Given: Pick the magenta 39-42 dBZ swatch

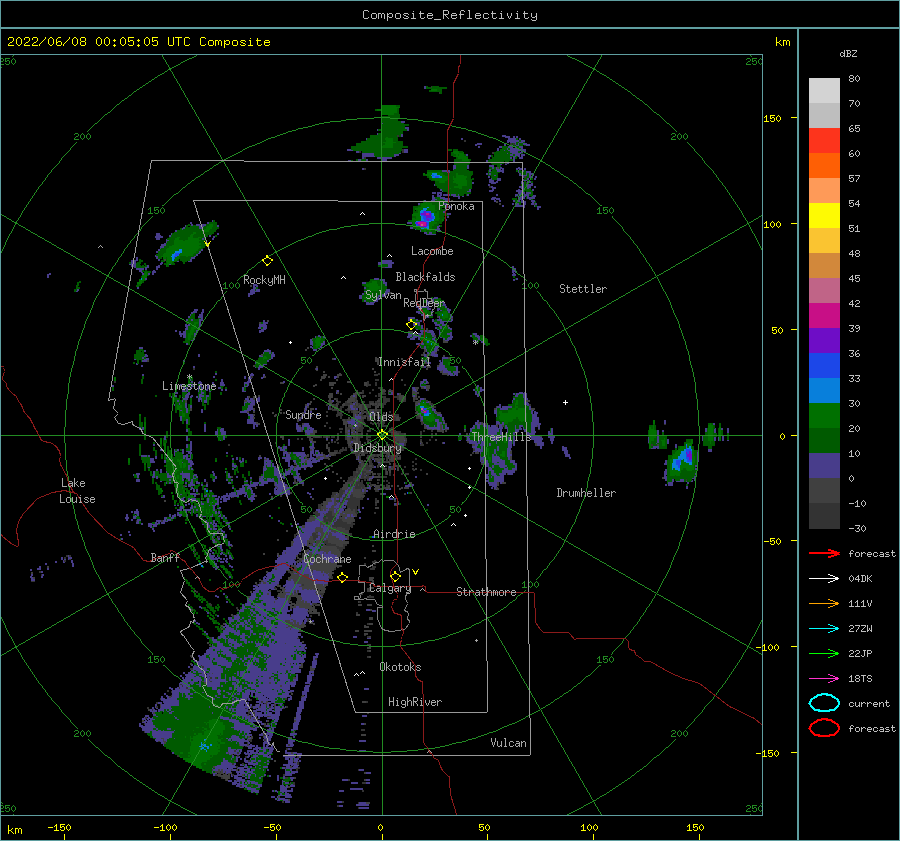Looking at the screenshot, I should 824,315.
